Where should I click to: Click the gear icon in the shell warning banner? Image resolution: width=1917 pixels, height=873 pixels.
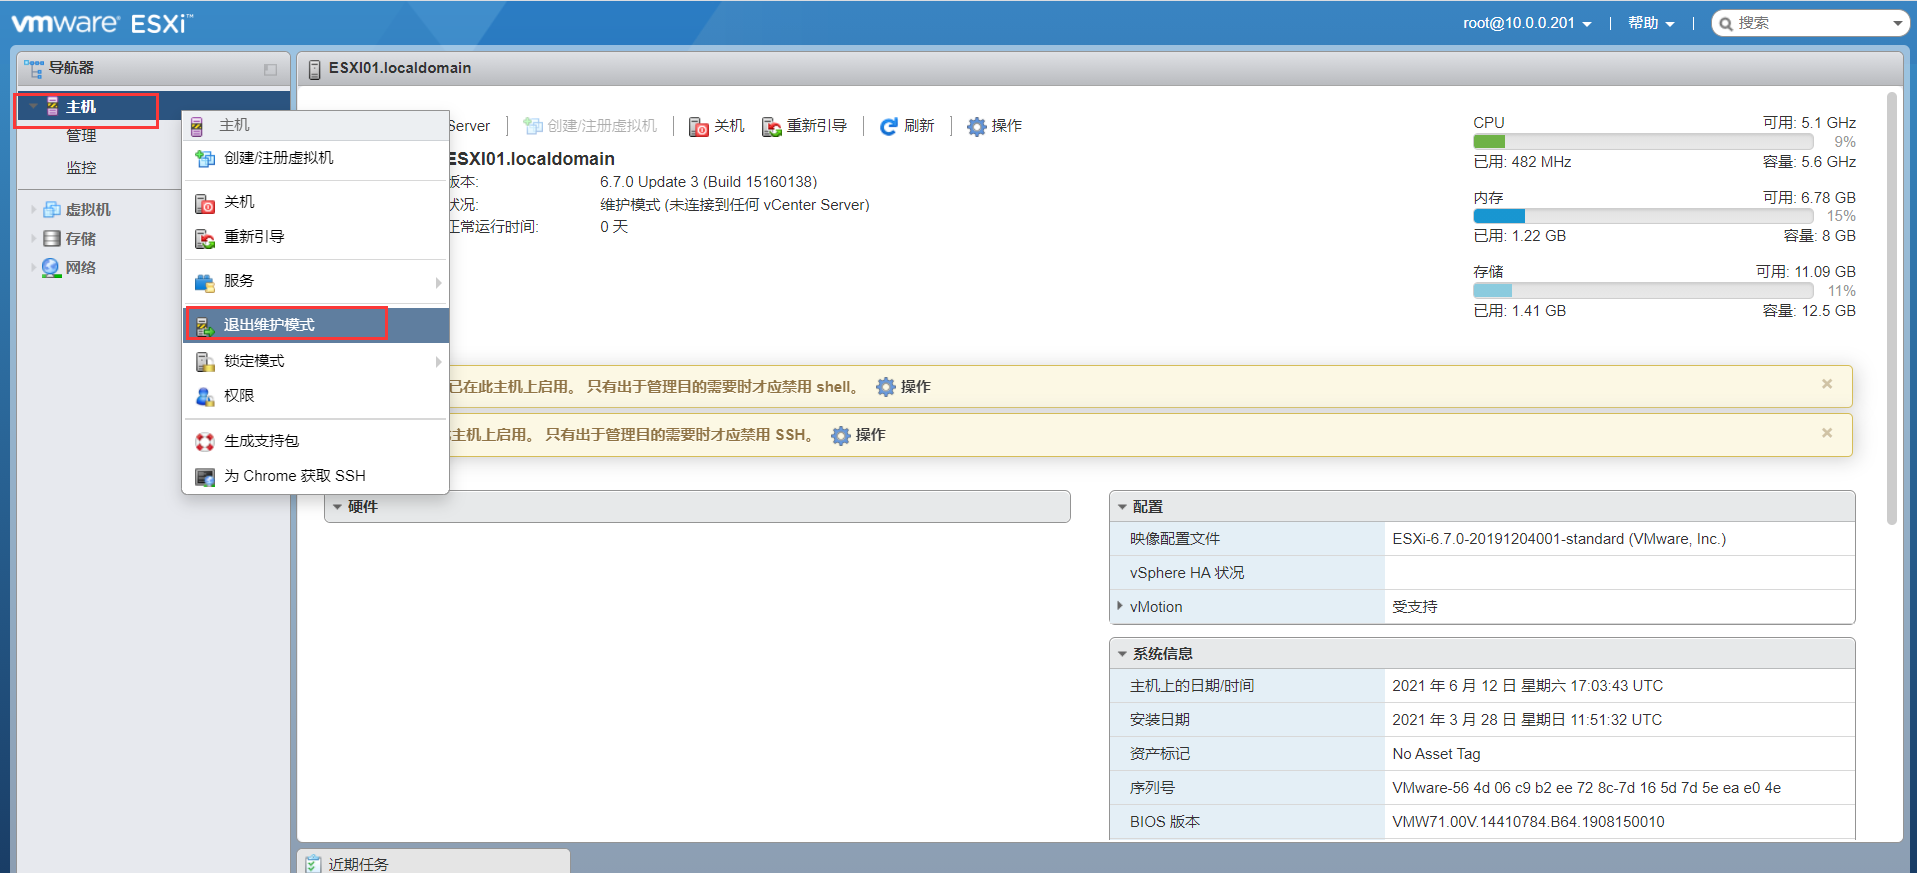[x=886, y=387]
